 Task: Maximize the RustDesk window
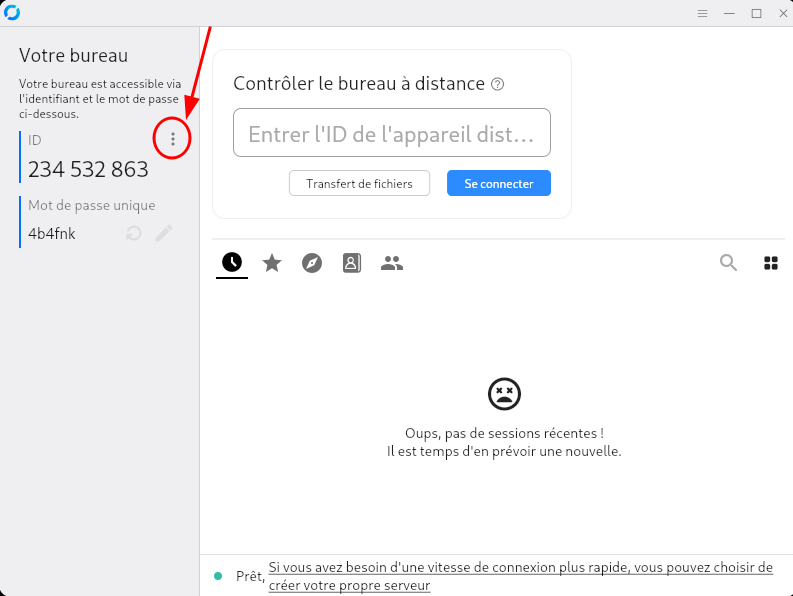[x=756, y=13]
